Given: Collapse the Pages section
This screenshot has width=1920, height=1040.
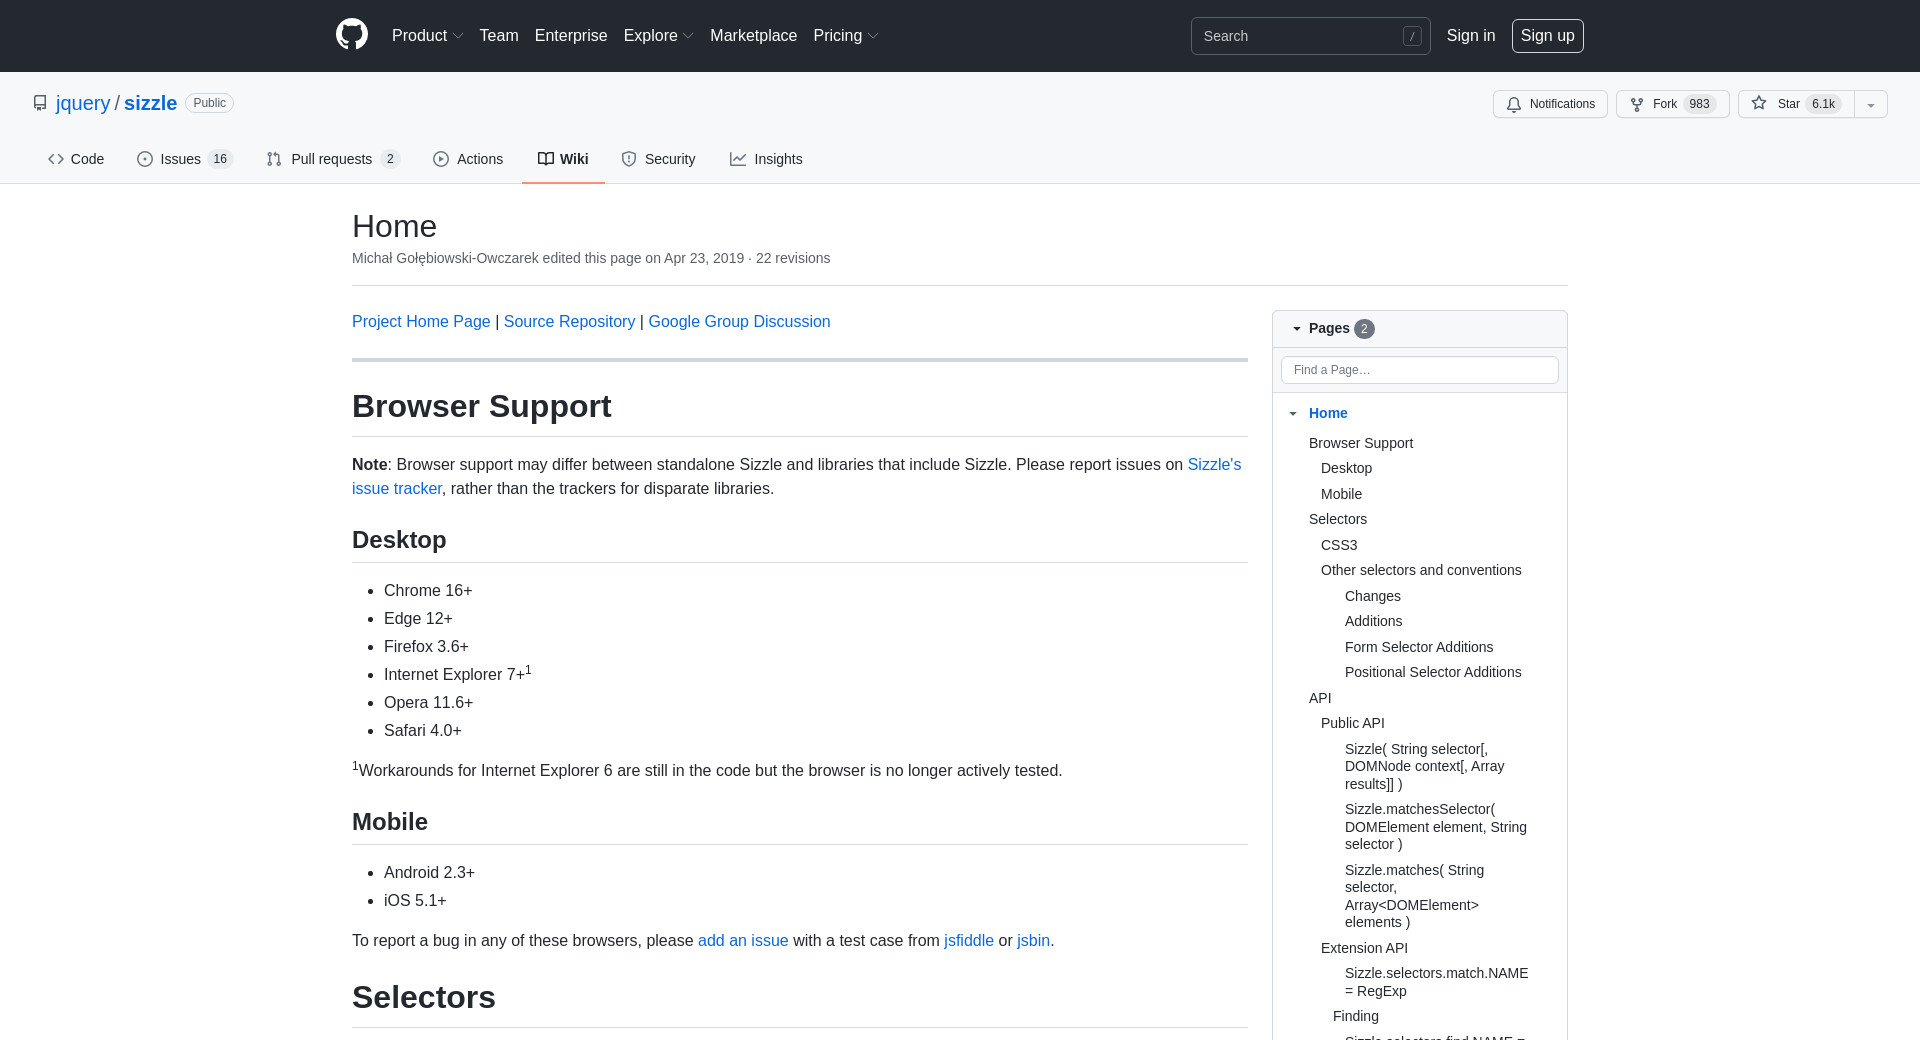Looking at the screenshot, I should coord(1297,328).
